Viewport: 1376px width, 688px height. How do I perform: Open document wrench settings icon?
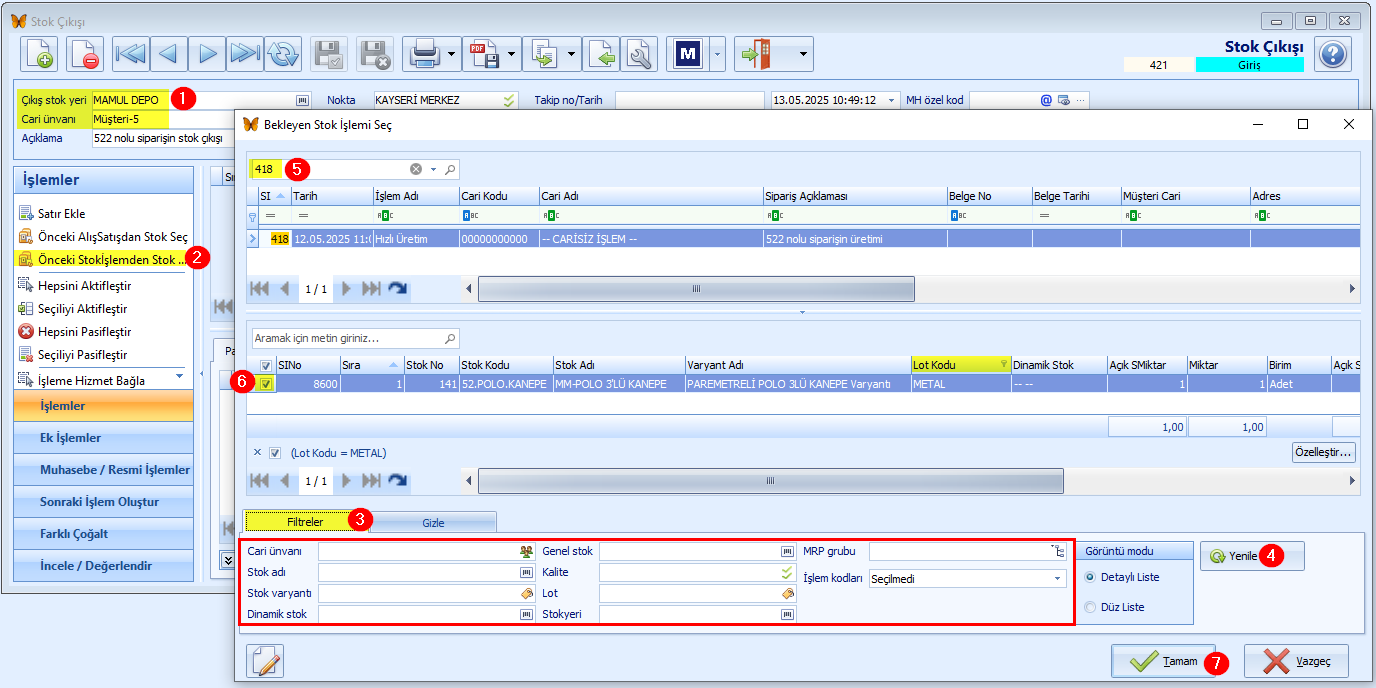coord(638,54)
